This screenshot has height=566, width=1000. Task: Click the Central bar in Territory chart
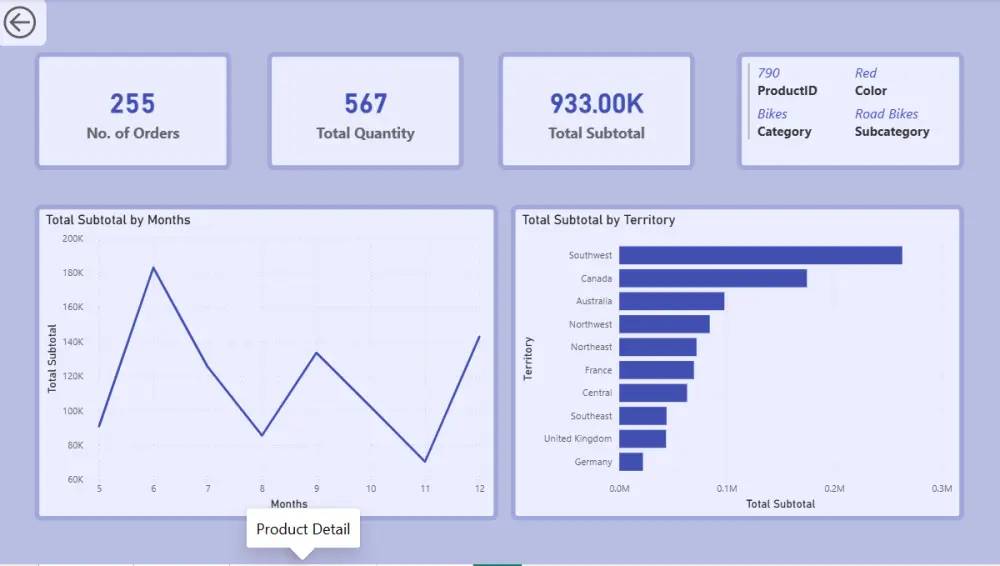coord(653,393)
